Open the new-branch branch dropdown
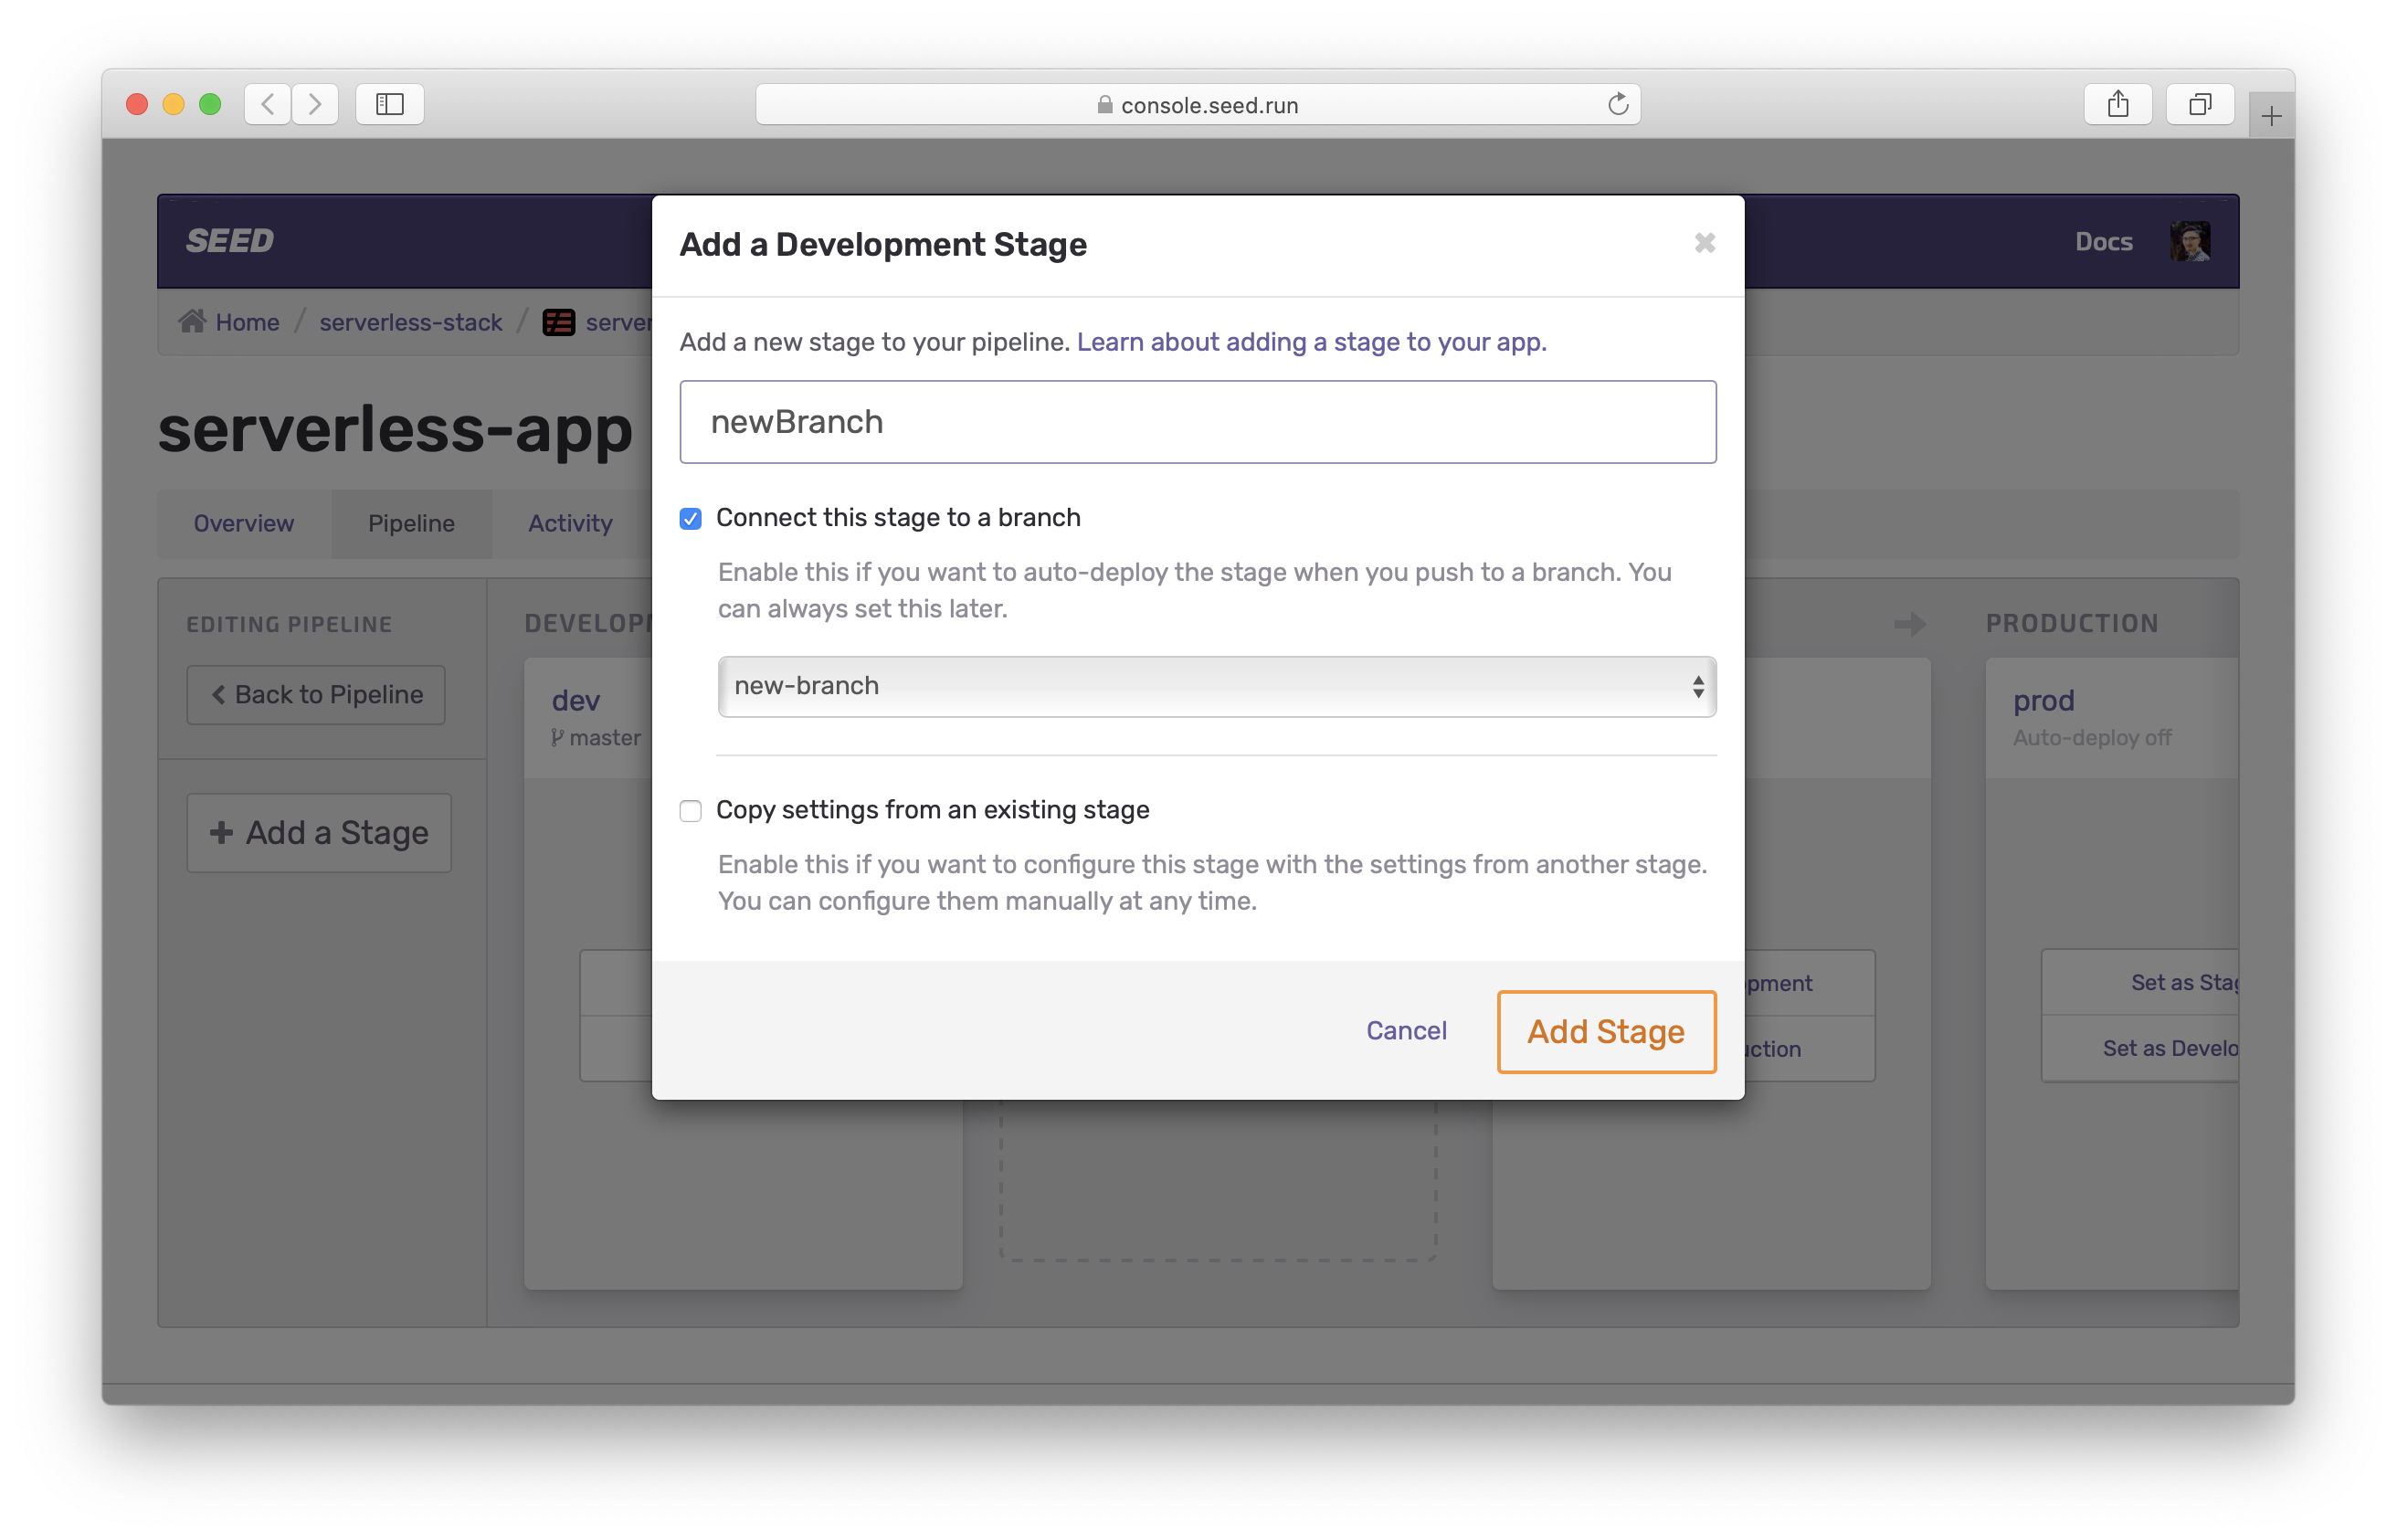Image resolution: width=2397 pixels, height=1540 pixels. click(1216, 686)
